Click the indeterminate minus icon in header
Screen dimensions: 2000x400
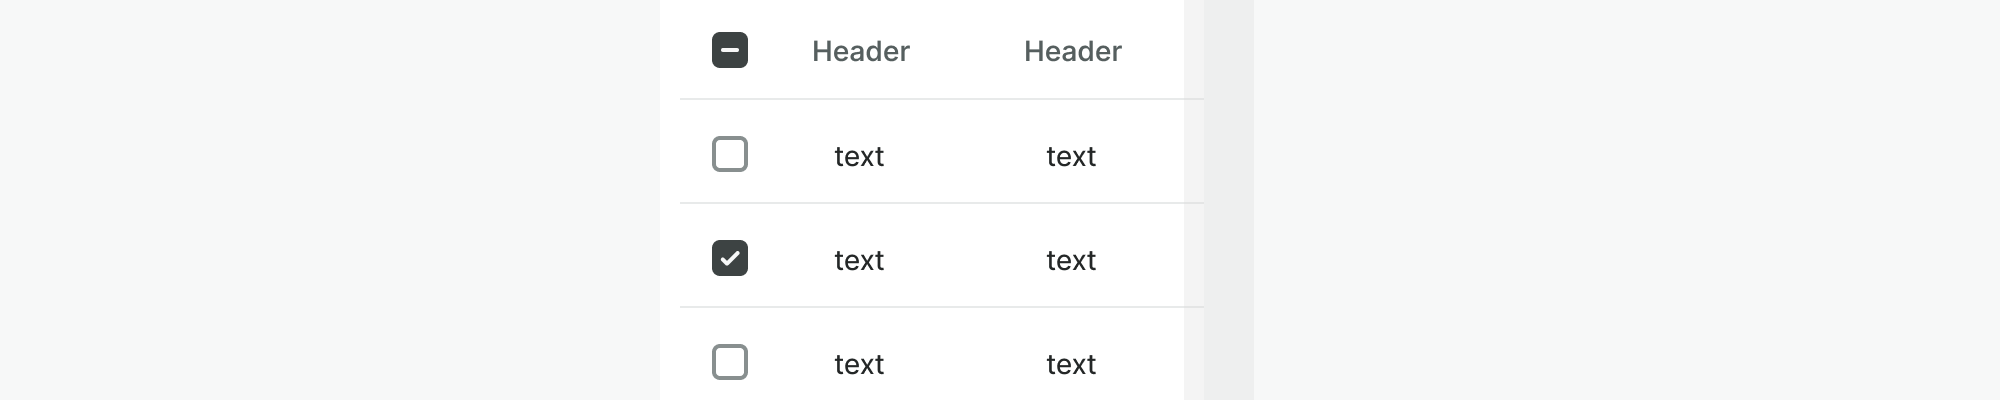730,50
